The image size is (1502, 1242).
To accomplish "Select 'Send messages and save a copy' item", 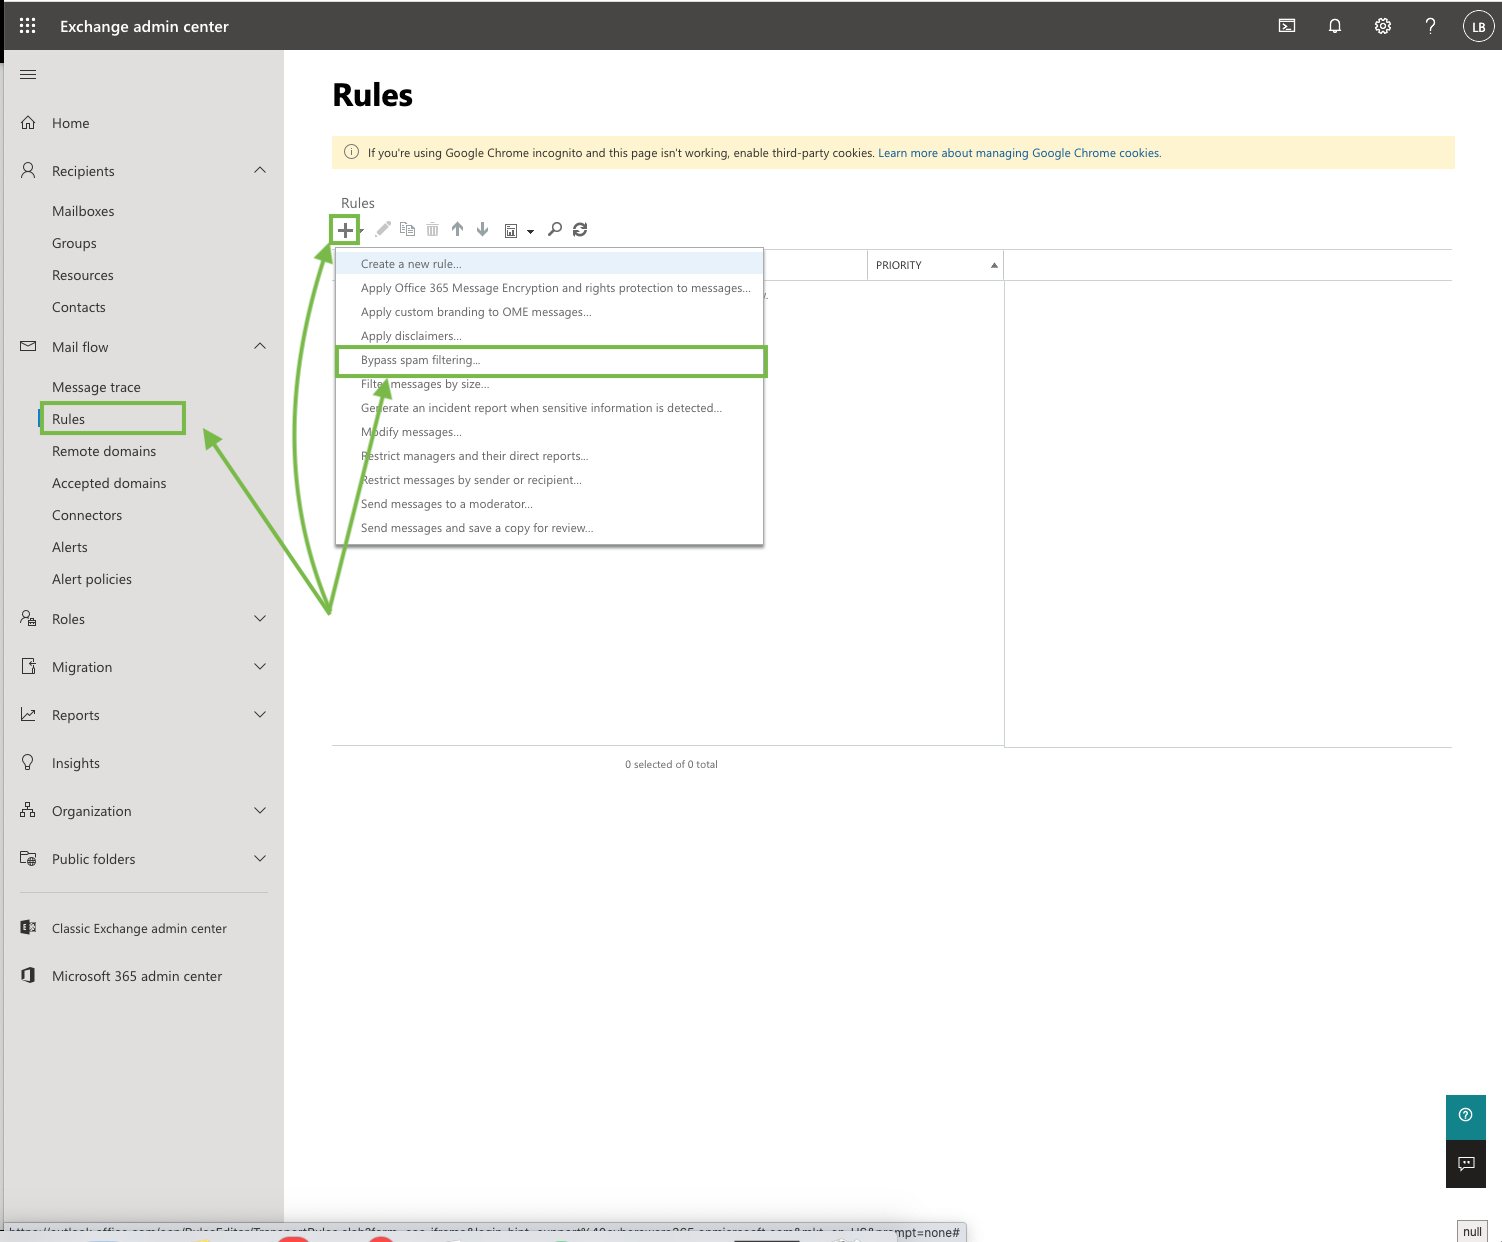I will click(549, 528).
